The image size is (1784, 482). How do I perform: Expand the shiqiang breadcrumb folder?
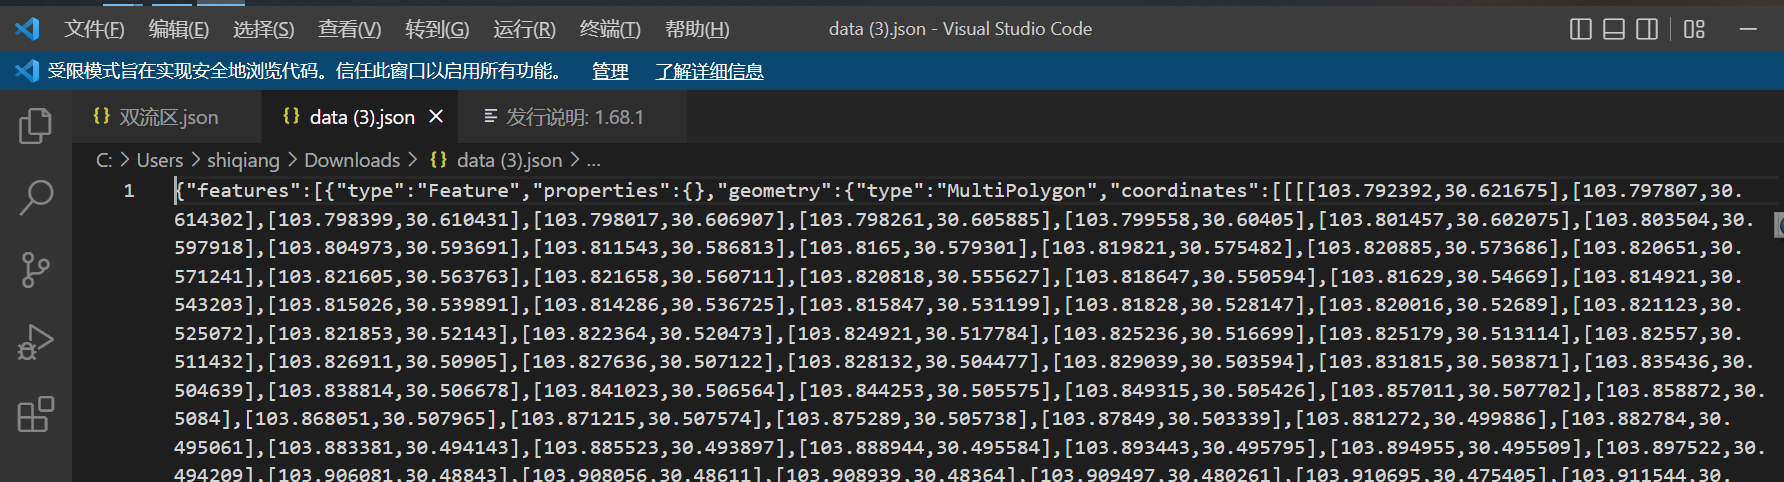(x=243, y=160)
